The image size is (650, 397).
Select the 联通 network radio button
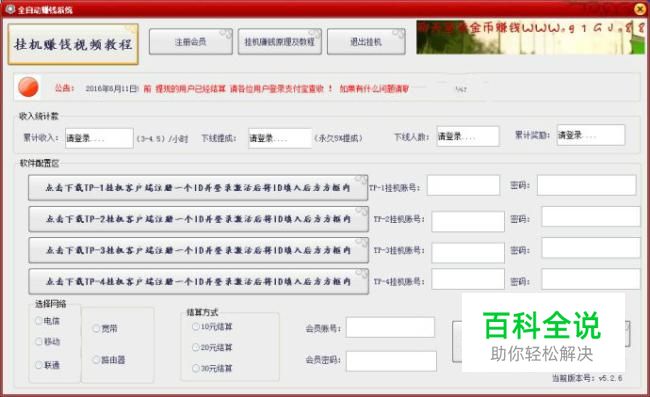click(x=39, y=365)
